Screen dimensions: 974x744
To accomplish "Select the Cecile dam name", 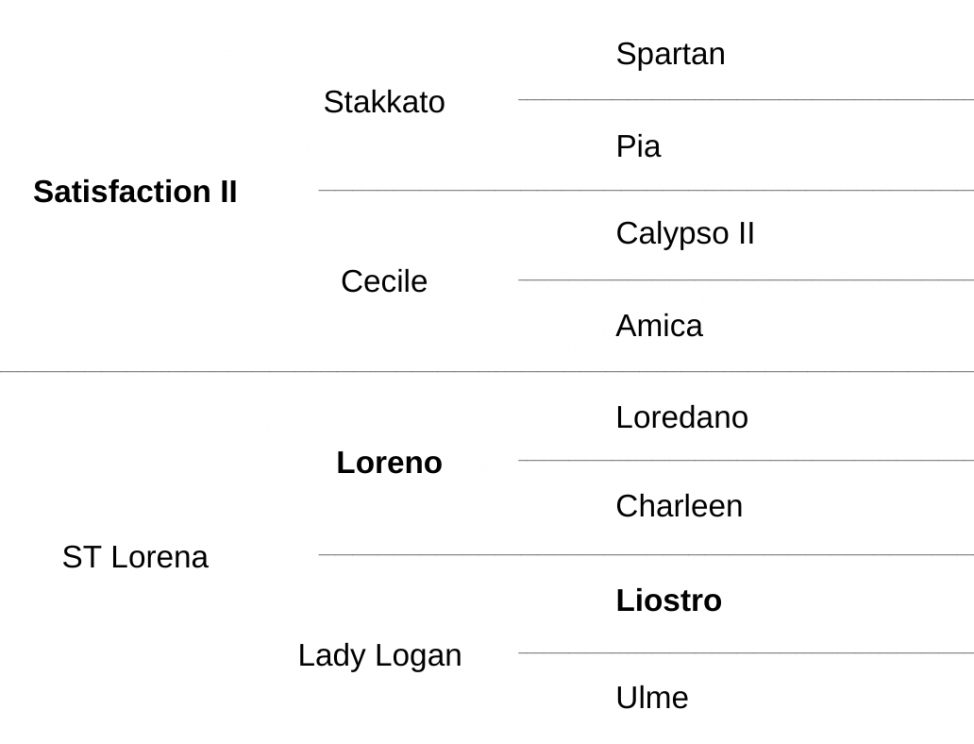I will 385,281.
